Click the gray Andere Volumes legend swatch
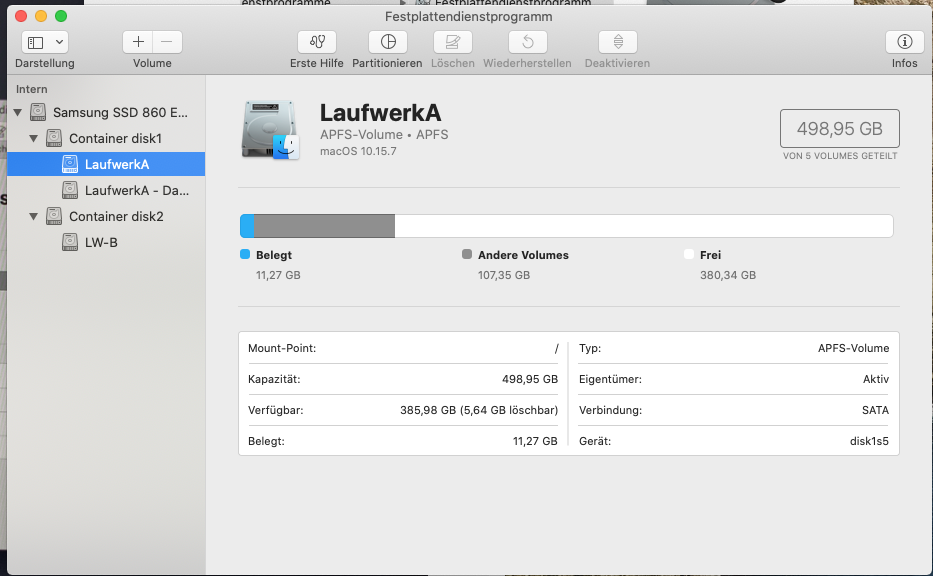 click(x=467, y=255)
